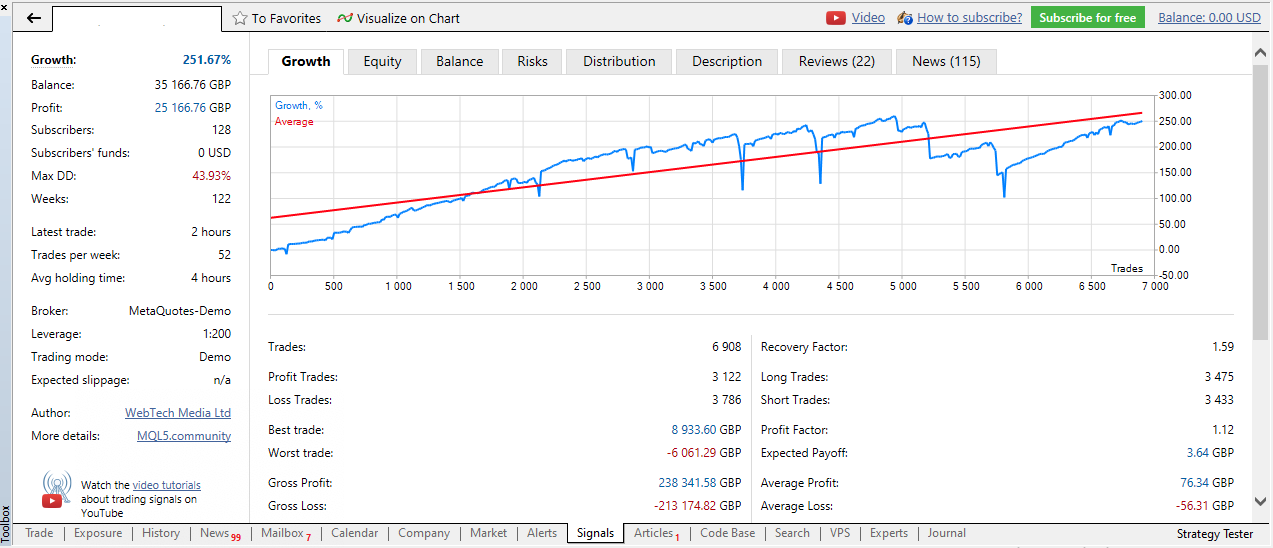Image resolution: width=1273 pixels, height=548 pixels.
Task: Click the Visualize on Chart icon
Action: tap(345, 18)
